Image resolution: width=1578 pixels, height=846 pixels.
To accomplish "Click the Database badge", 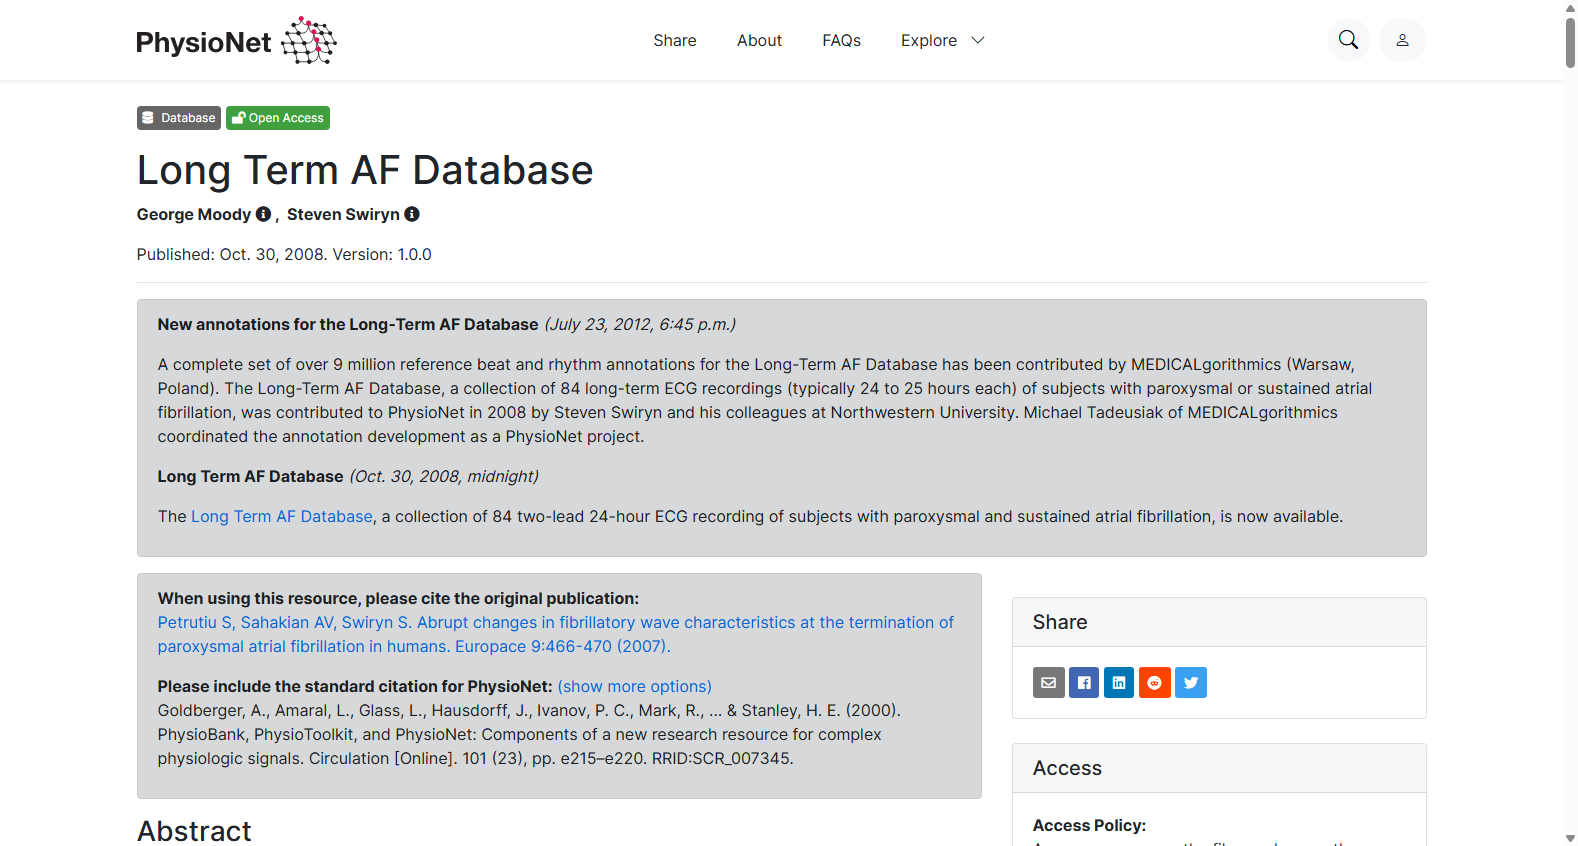I will click(x=179, y=118).
